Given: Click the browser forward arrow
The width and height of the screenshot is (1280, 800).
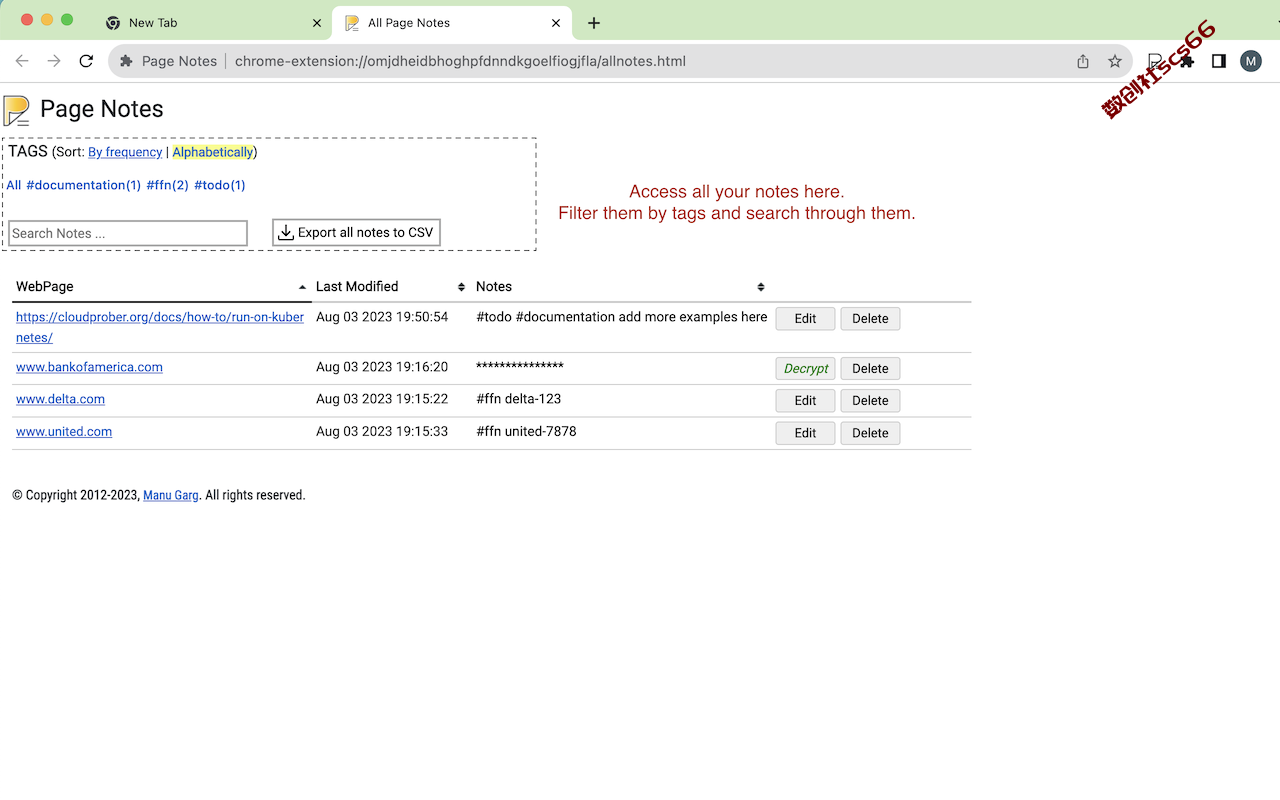Looking at the screenshot, I should (x=54, y=61).
